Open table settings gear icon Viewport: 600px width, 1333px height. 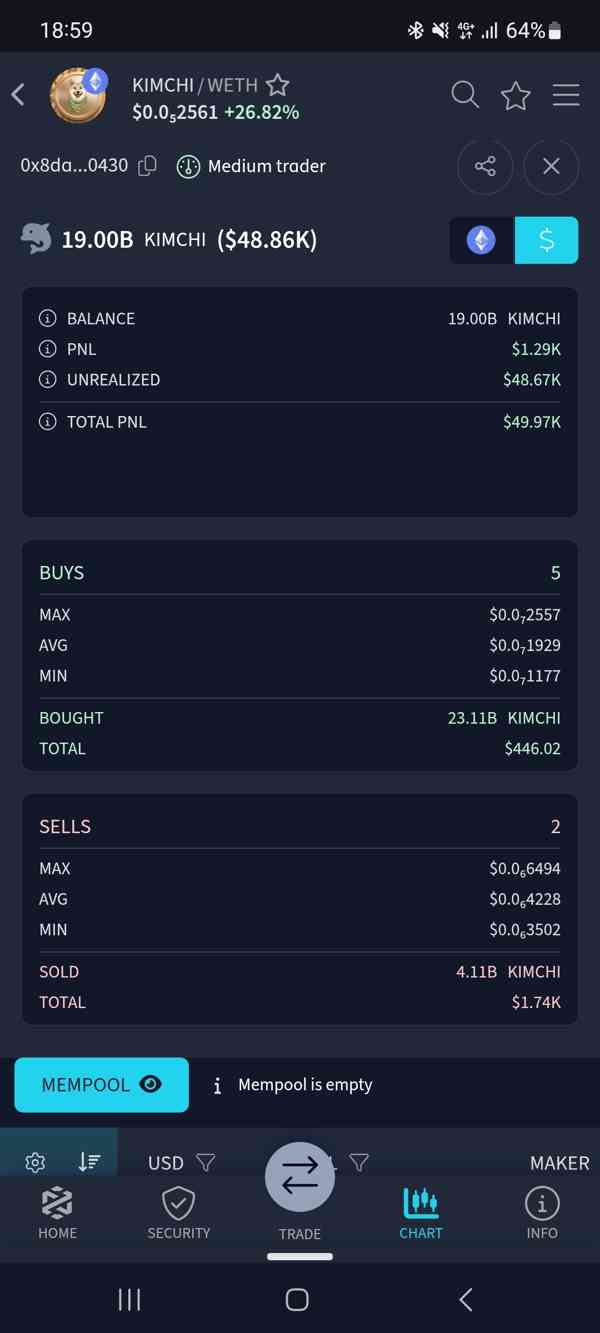35,1162
